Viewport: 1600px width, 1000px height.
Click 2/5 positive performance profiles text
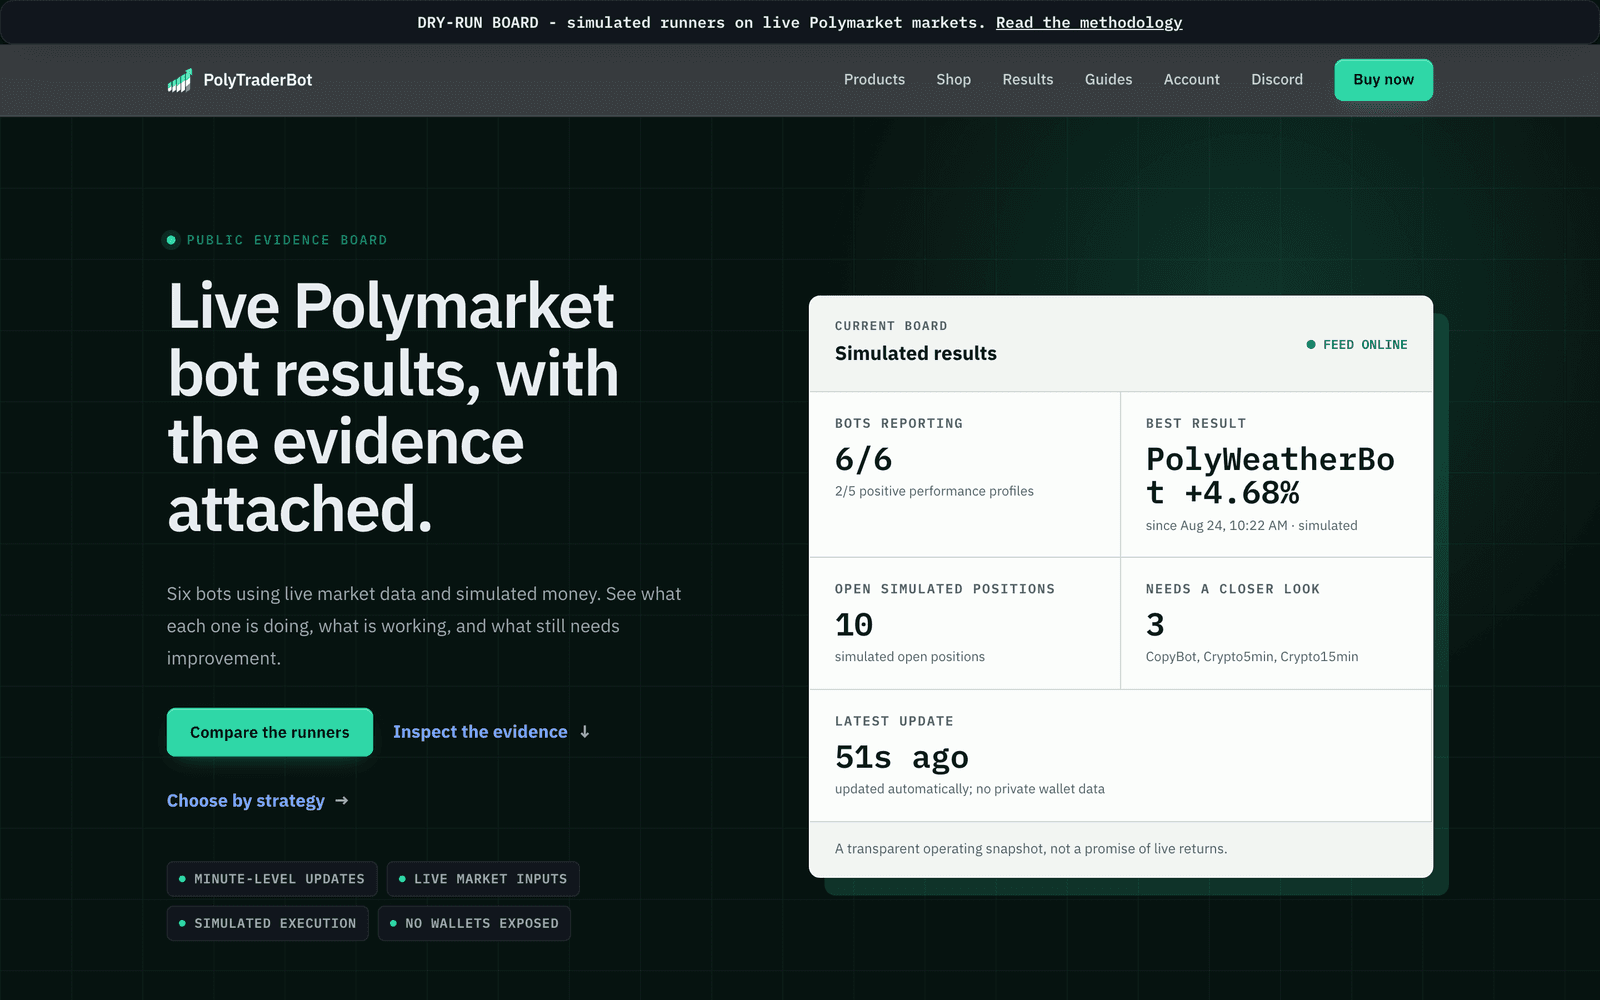934,491
